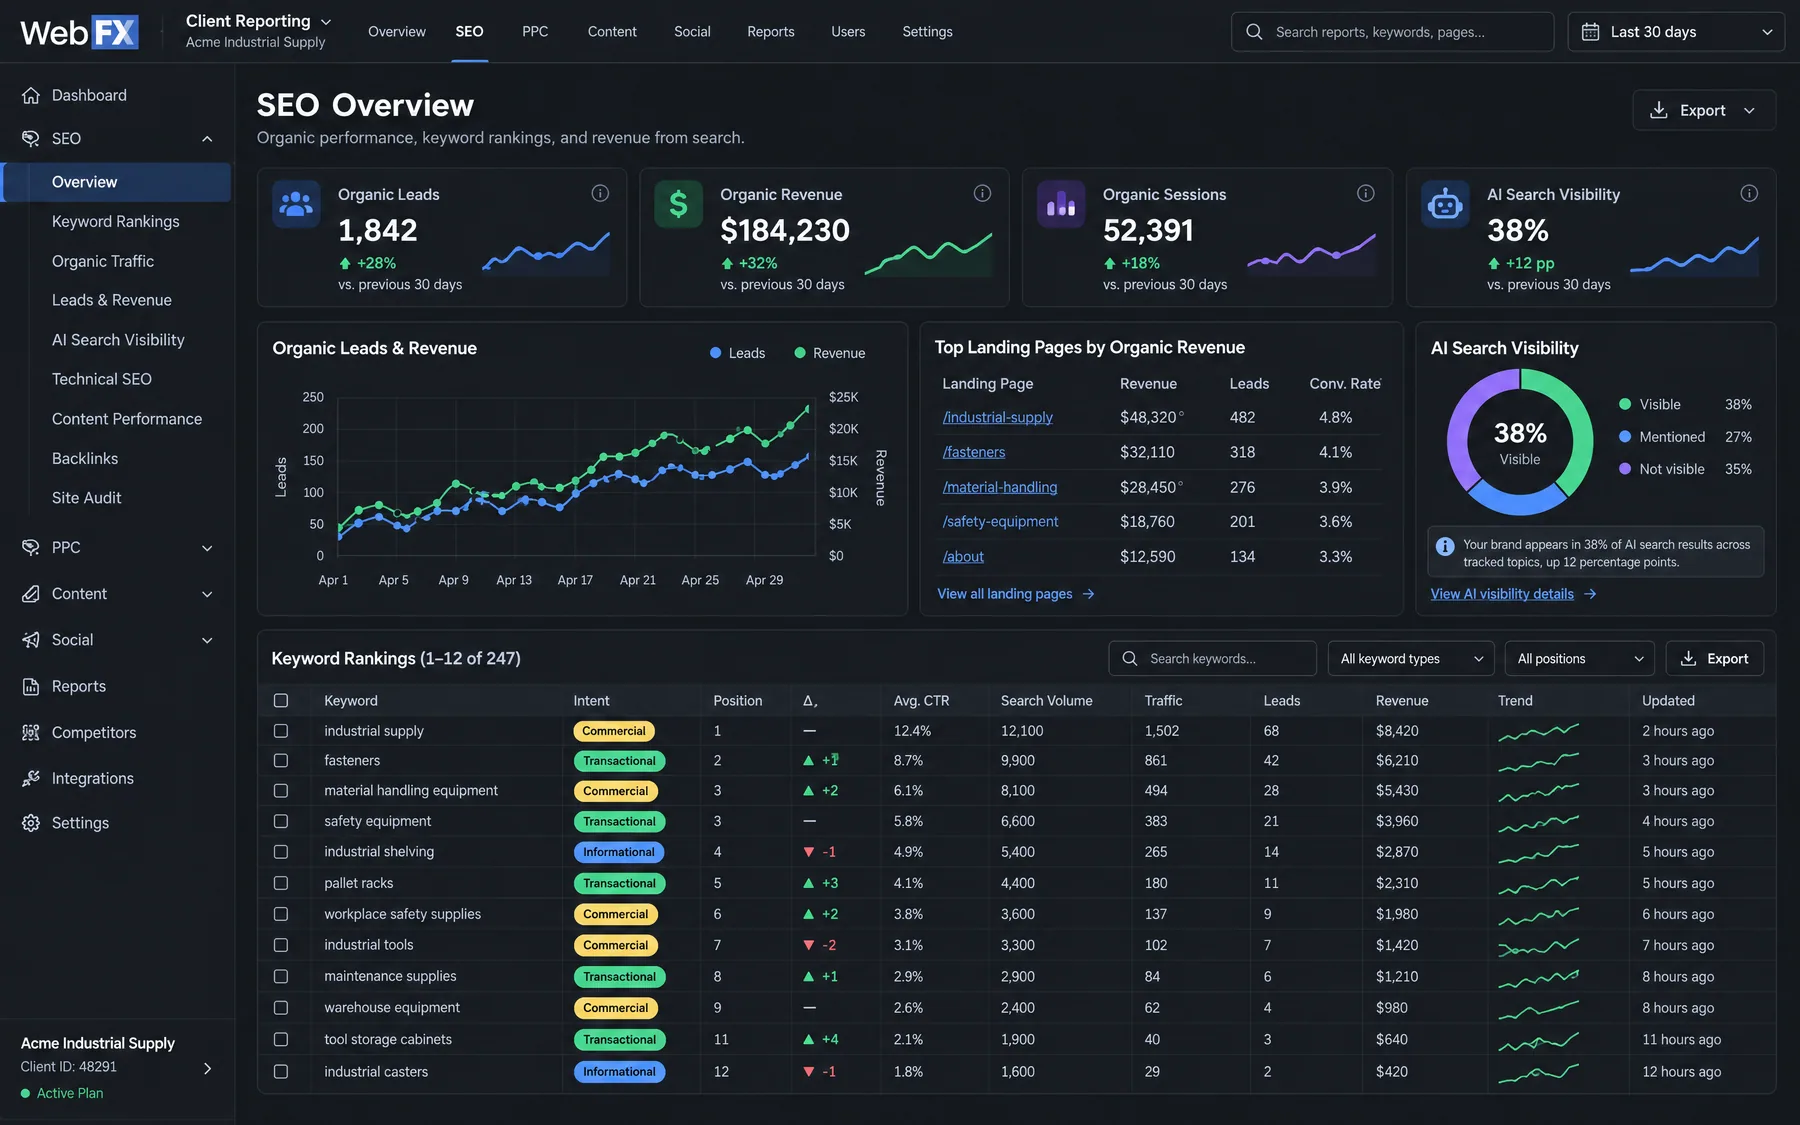The height and width of the screenshot is (1125, 1800).
Task: Open the /fasteners landing page link
Action: tap(974, 452)
